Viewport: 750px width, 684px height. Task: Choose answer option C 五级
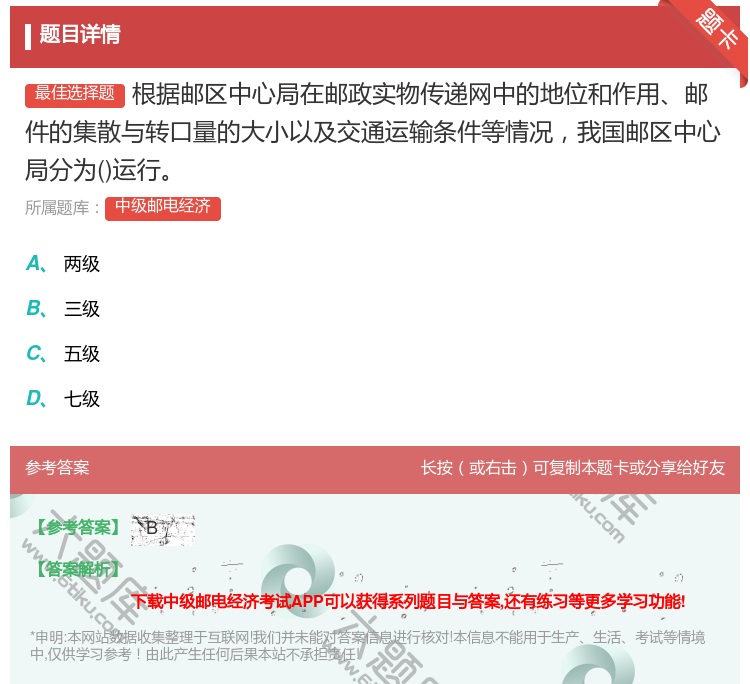point(63,353)
